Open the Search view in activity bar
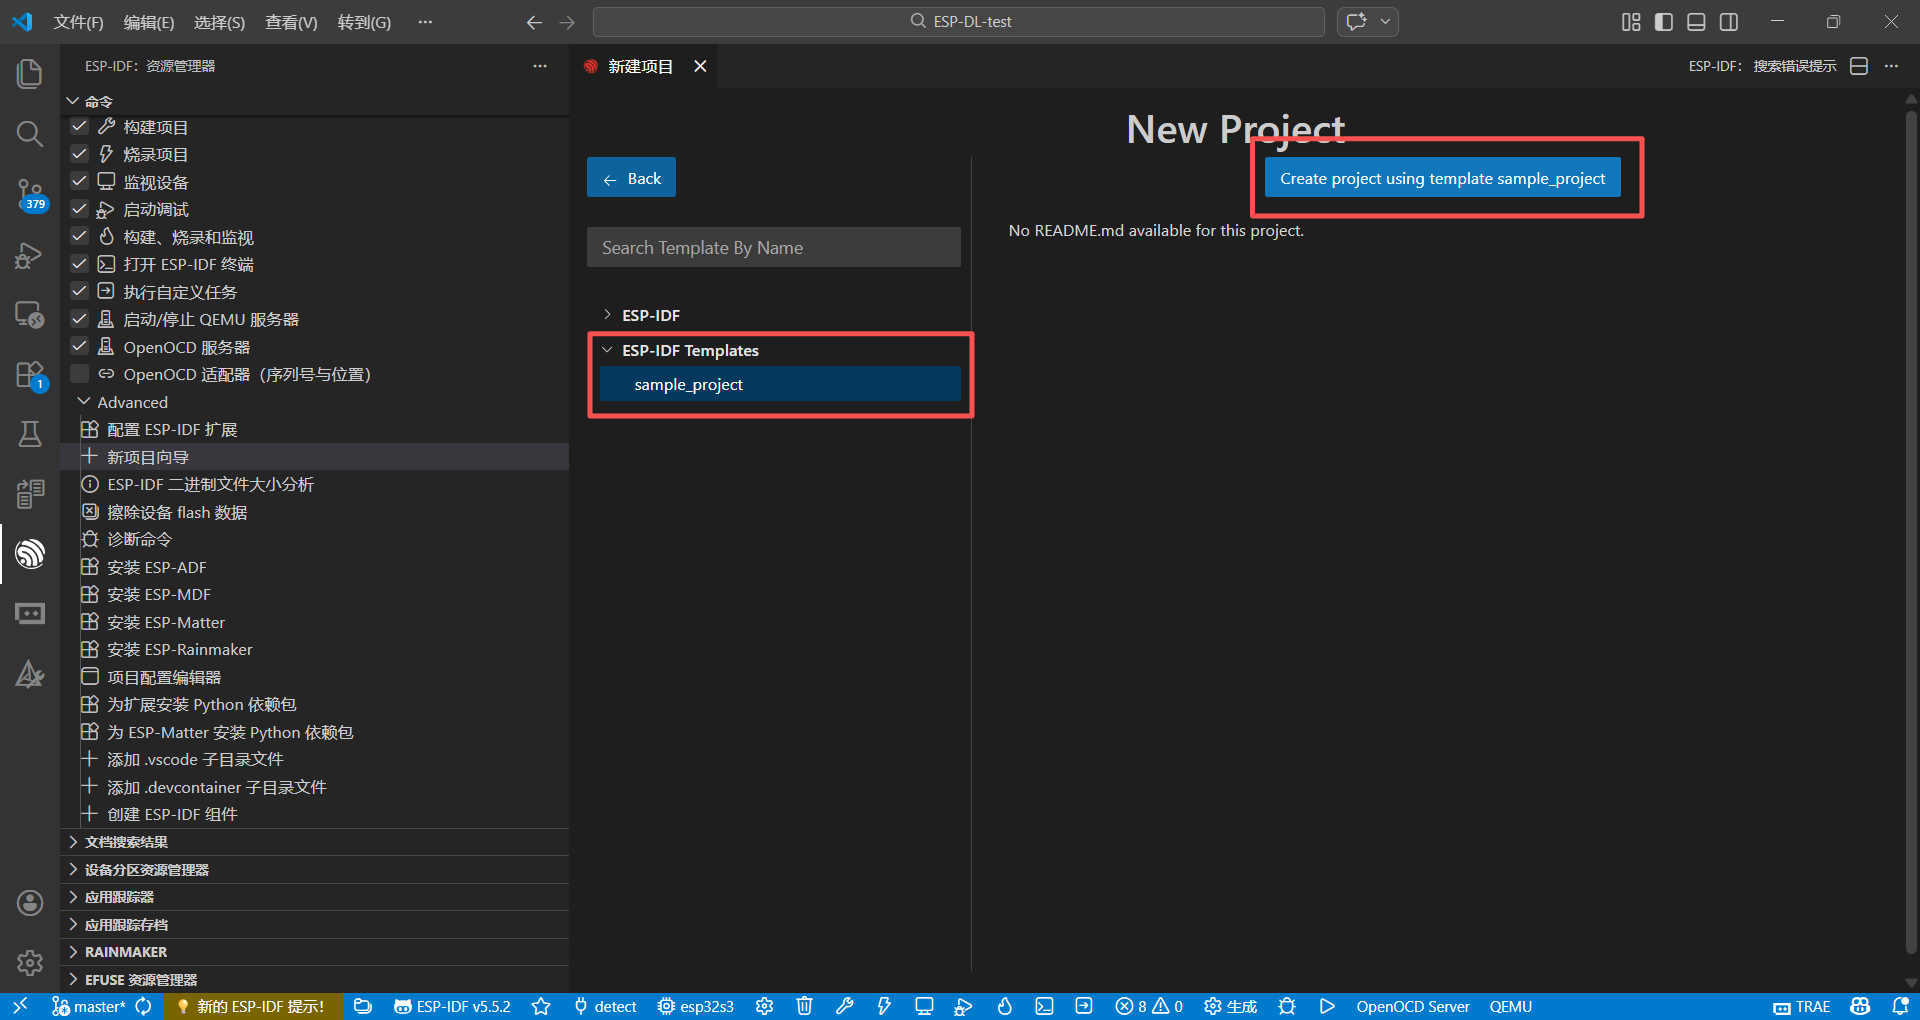The image size is (1920, 1020). click(x=30, y=133)
